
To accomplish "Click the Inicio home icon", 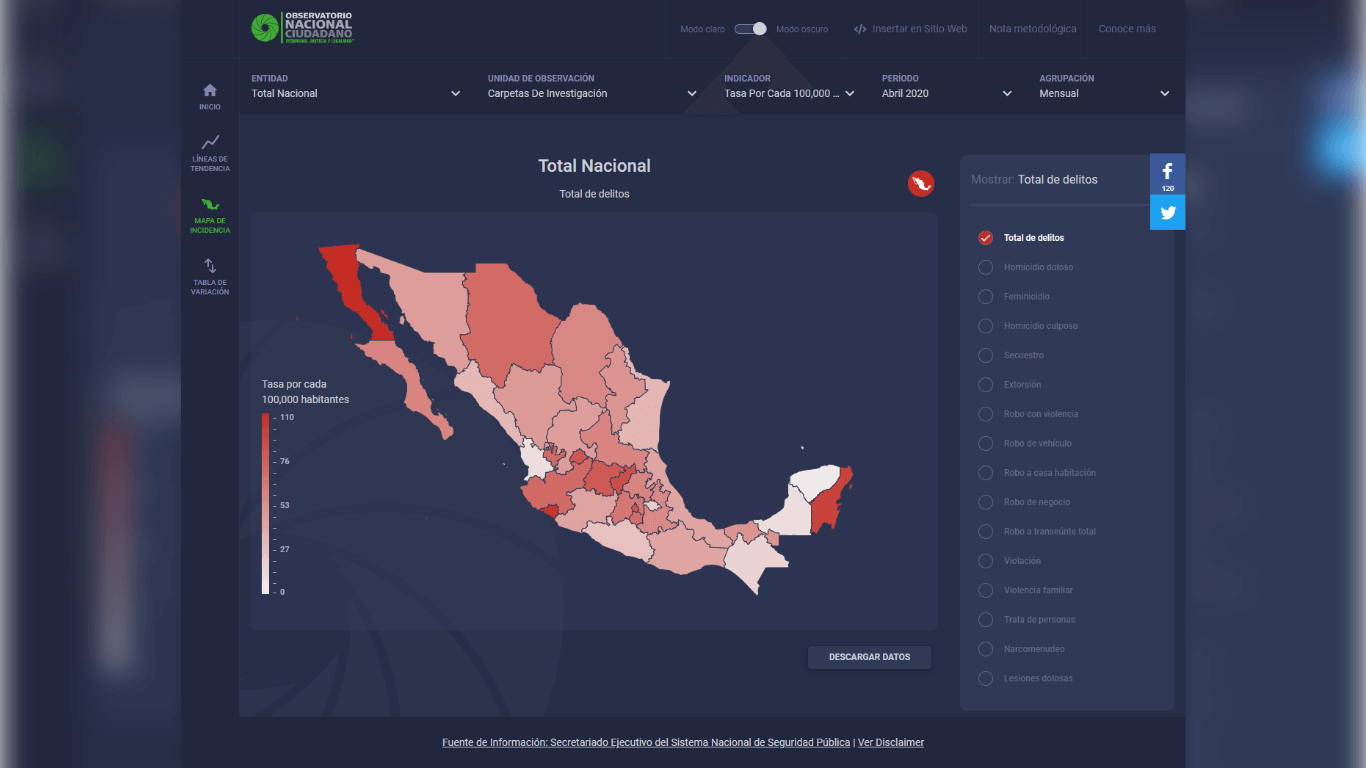I will click(x=210, y=91).
